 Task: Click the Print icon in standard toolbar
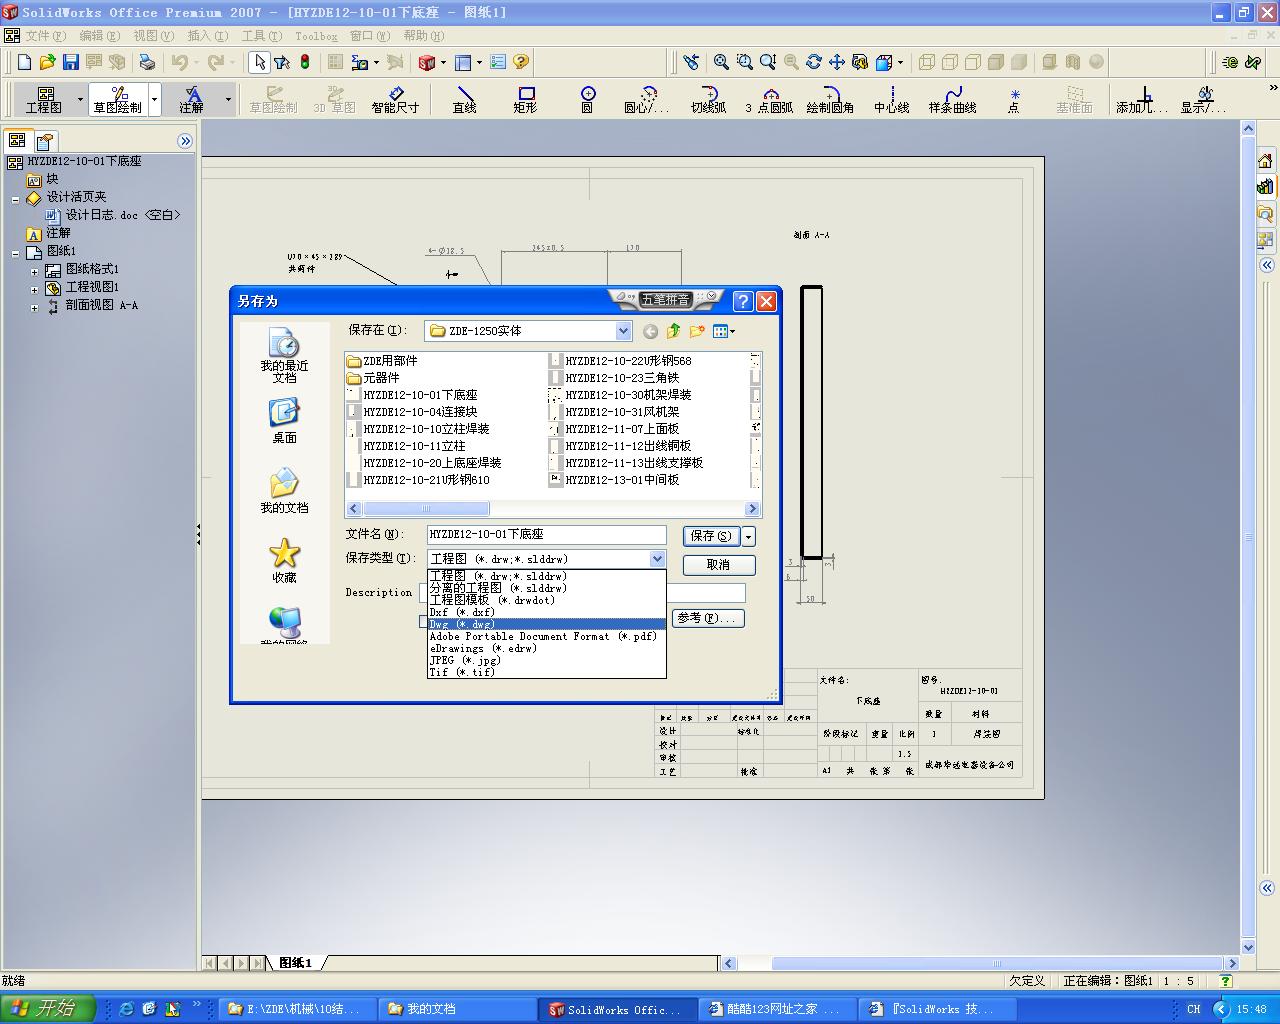click(x=147, y=62)
